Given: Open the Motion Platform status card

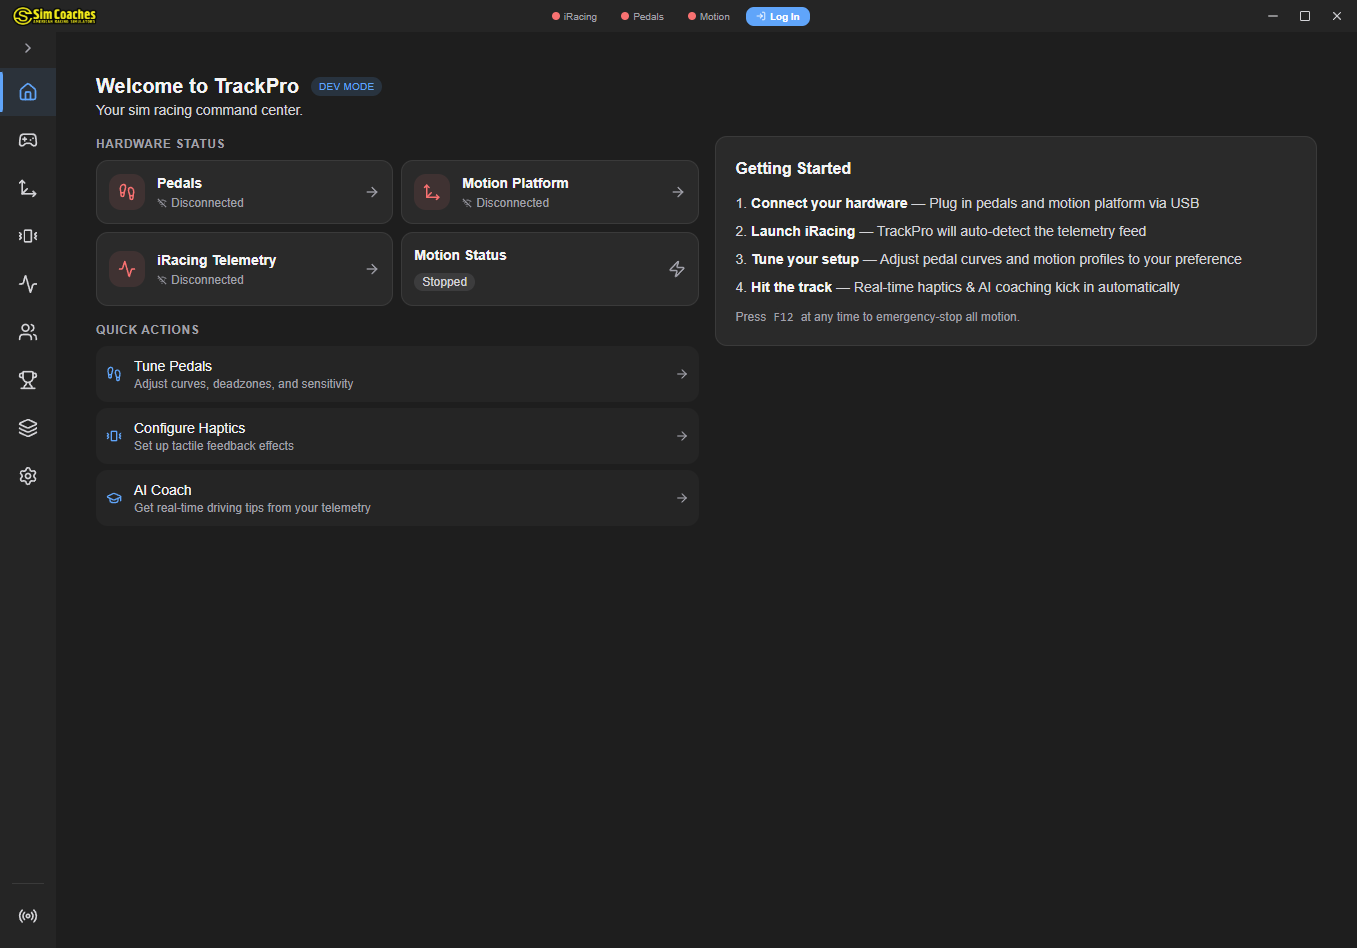Looking at the screenshot, I should tap(549, 192).
